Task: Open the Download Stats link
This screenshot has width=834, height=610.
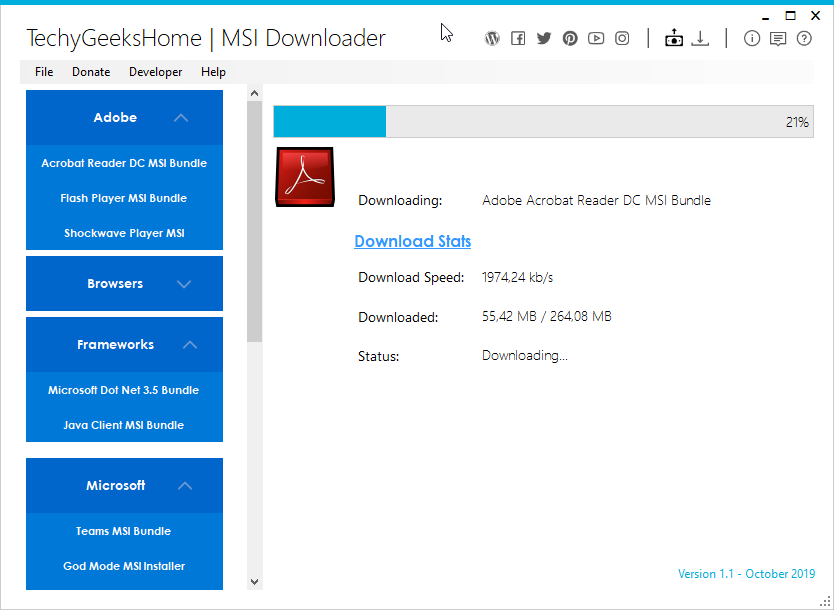Action: click(413, 241)
